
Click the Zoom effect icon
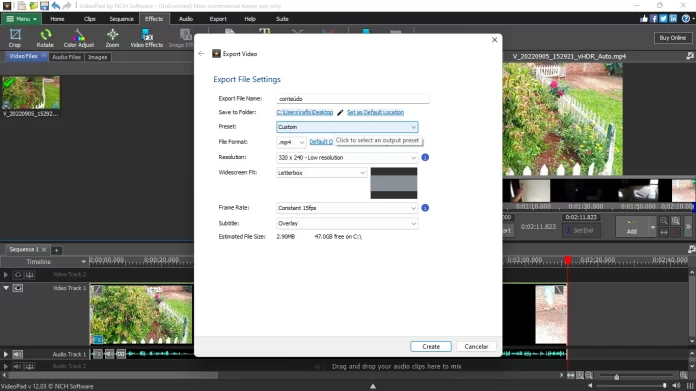click(112, 38)
